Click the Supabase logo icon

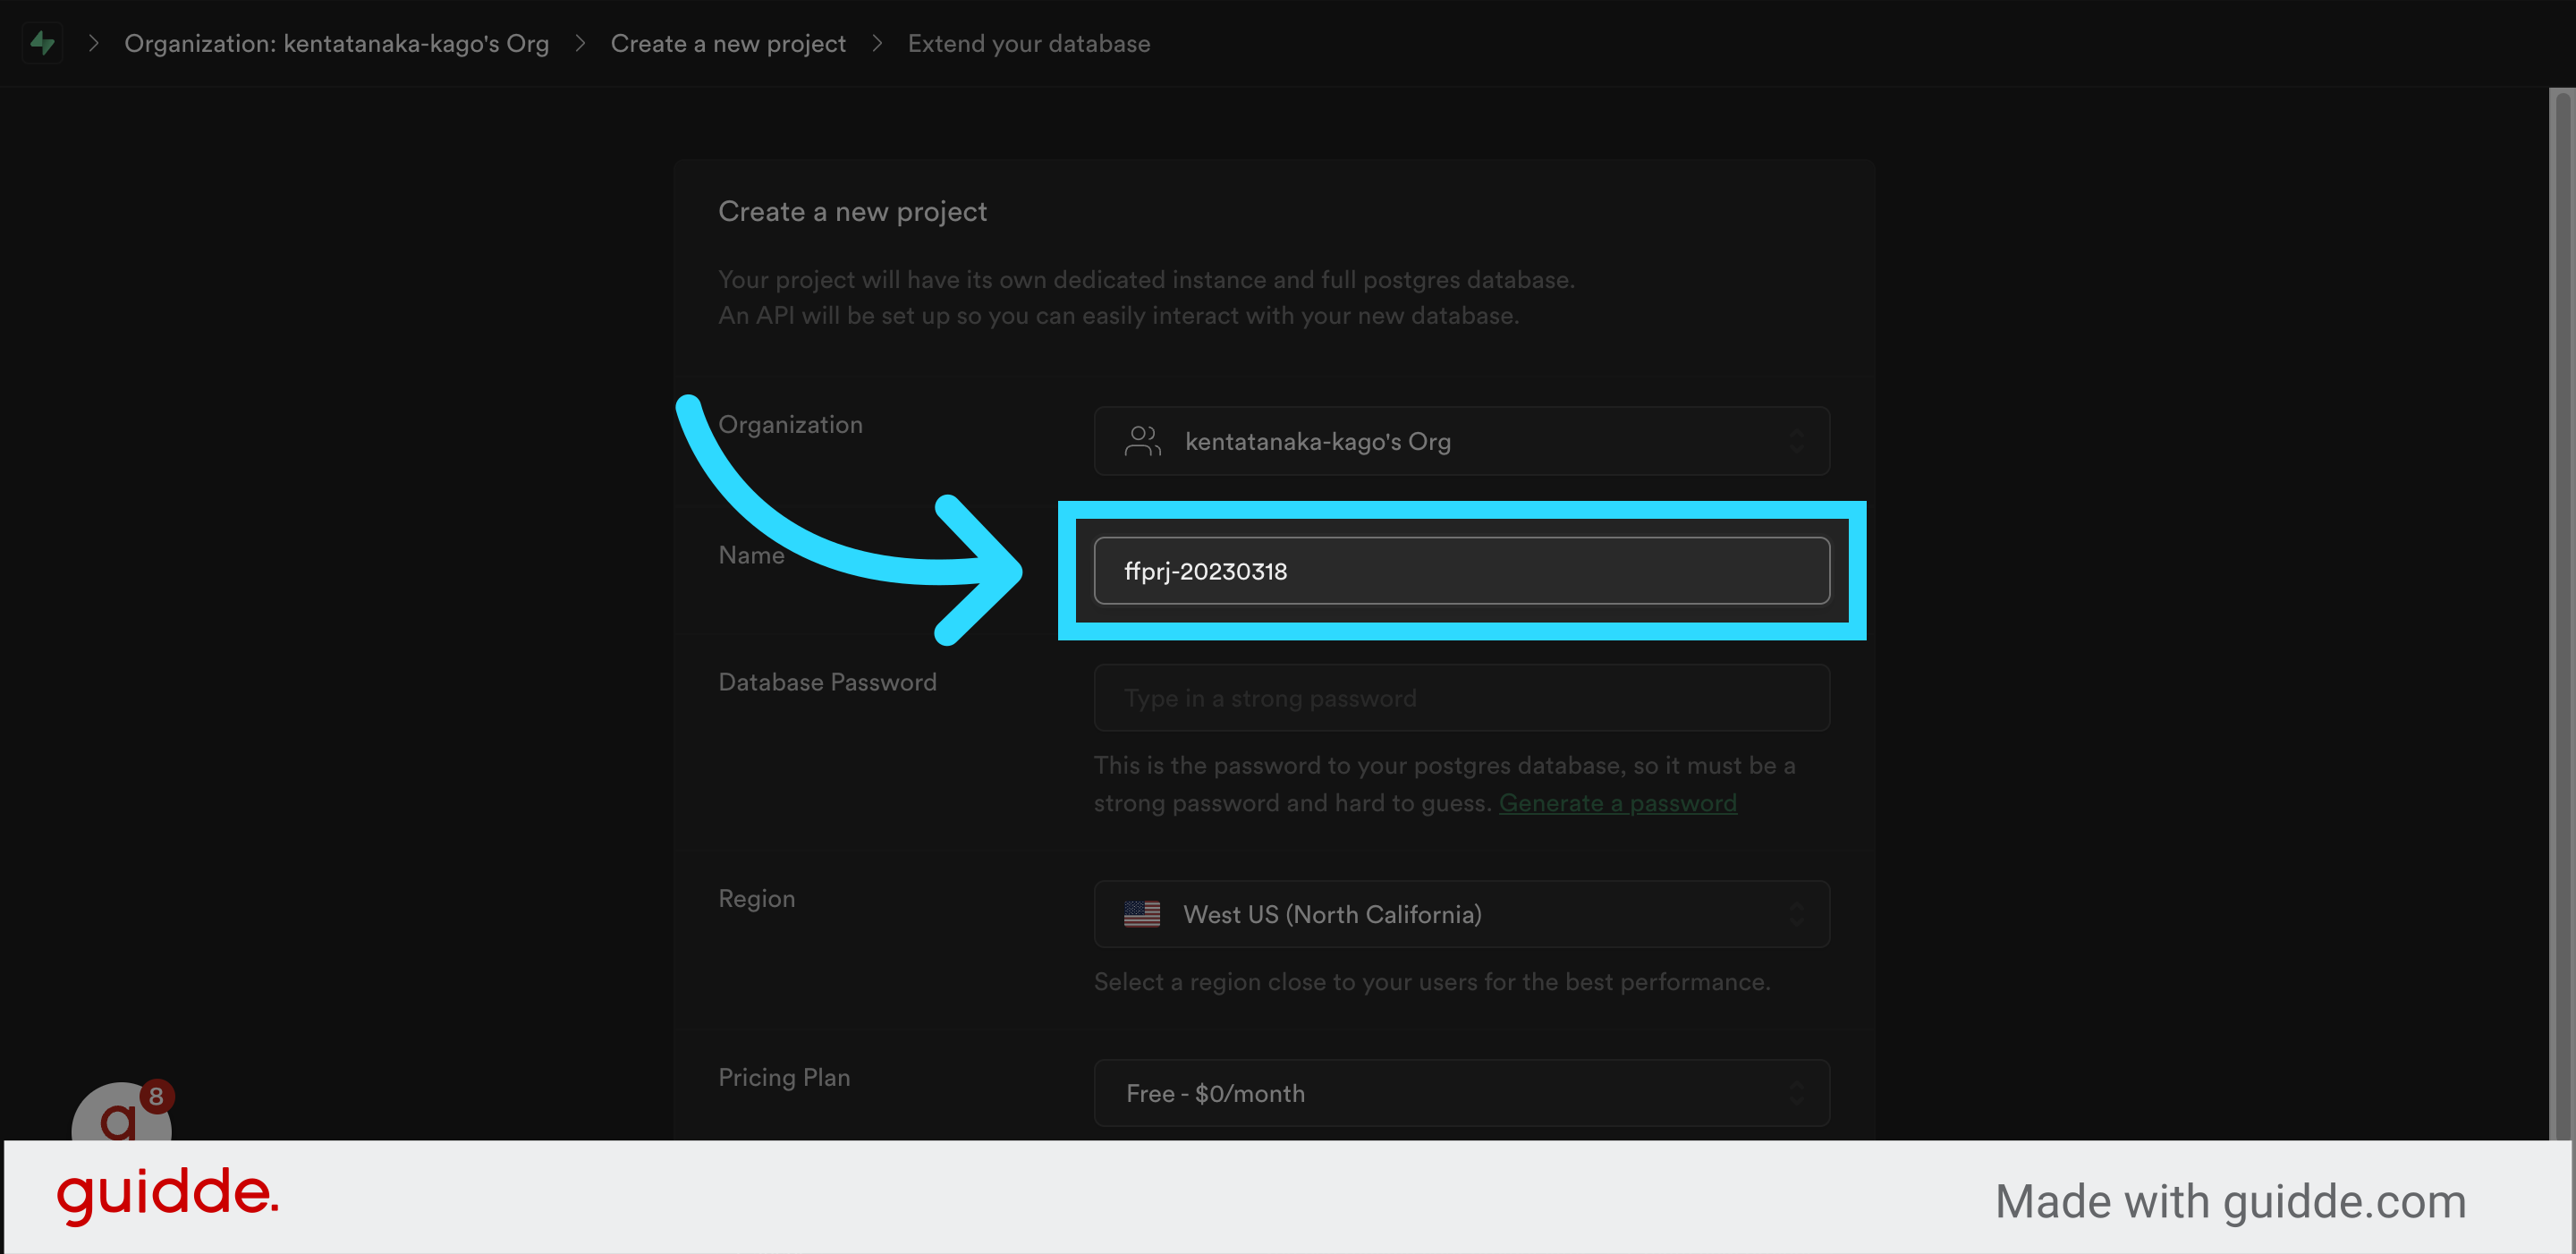pos(42,43)
